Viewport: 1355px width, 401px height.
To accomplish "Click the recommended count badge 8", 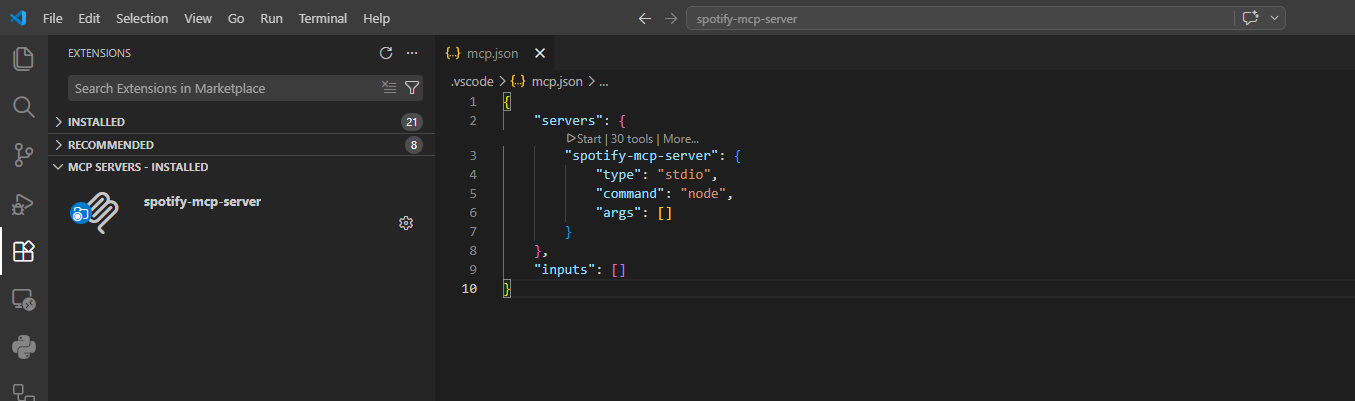I will pos(414,145).
